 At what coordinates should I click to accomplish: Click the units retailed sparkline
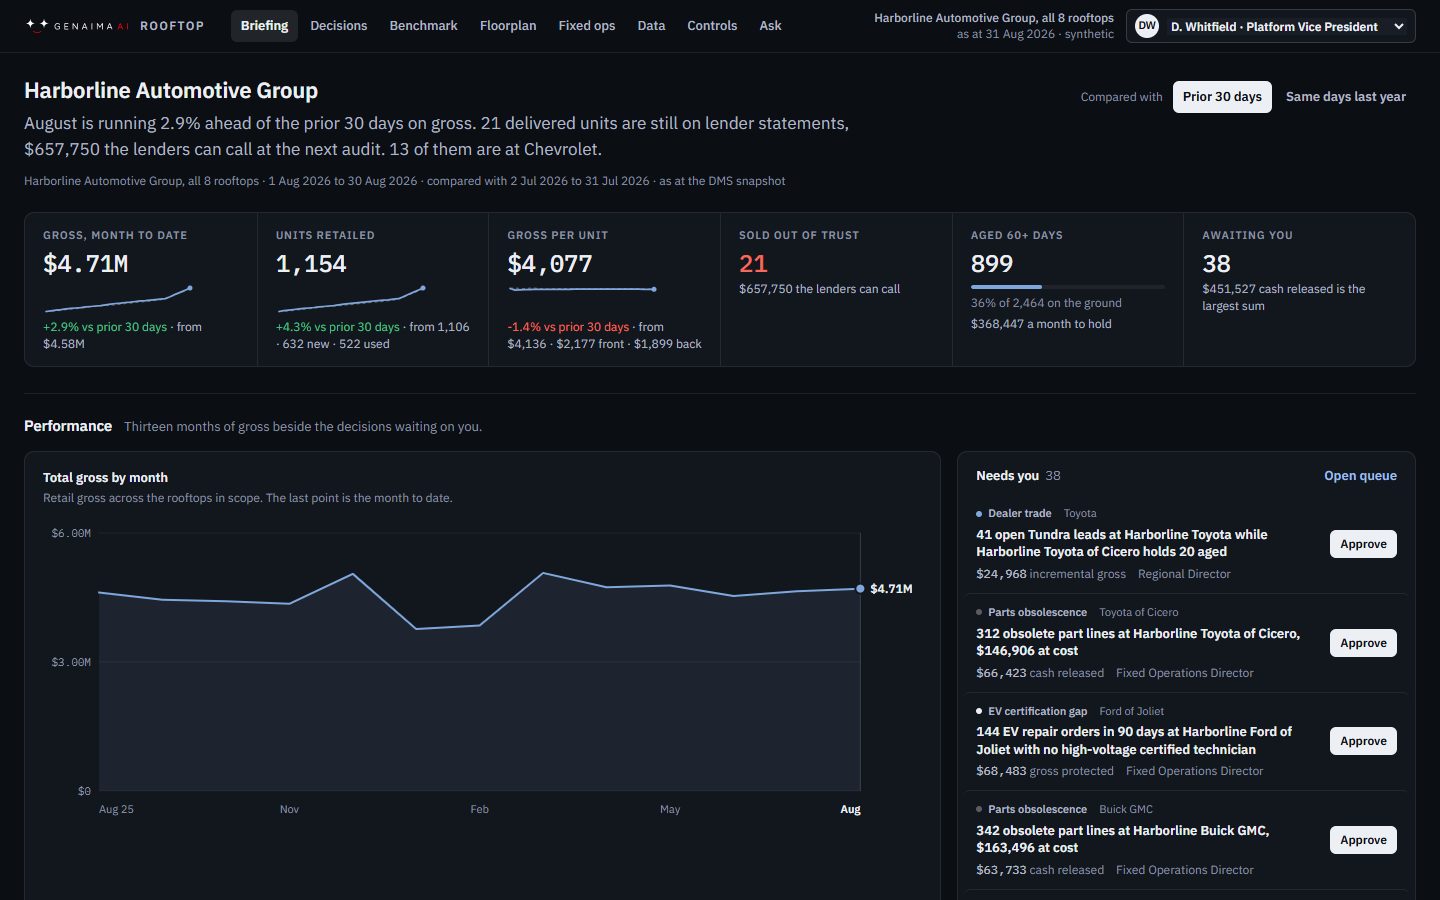pos(351,300)
